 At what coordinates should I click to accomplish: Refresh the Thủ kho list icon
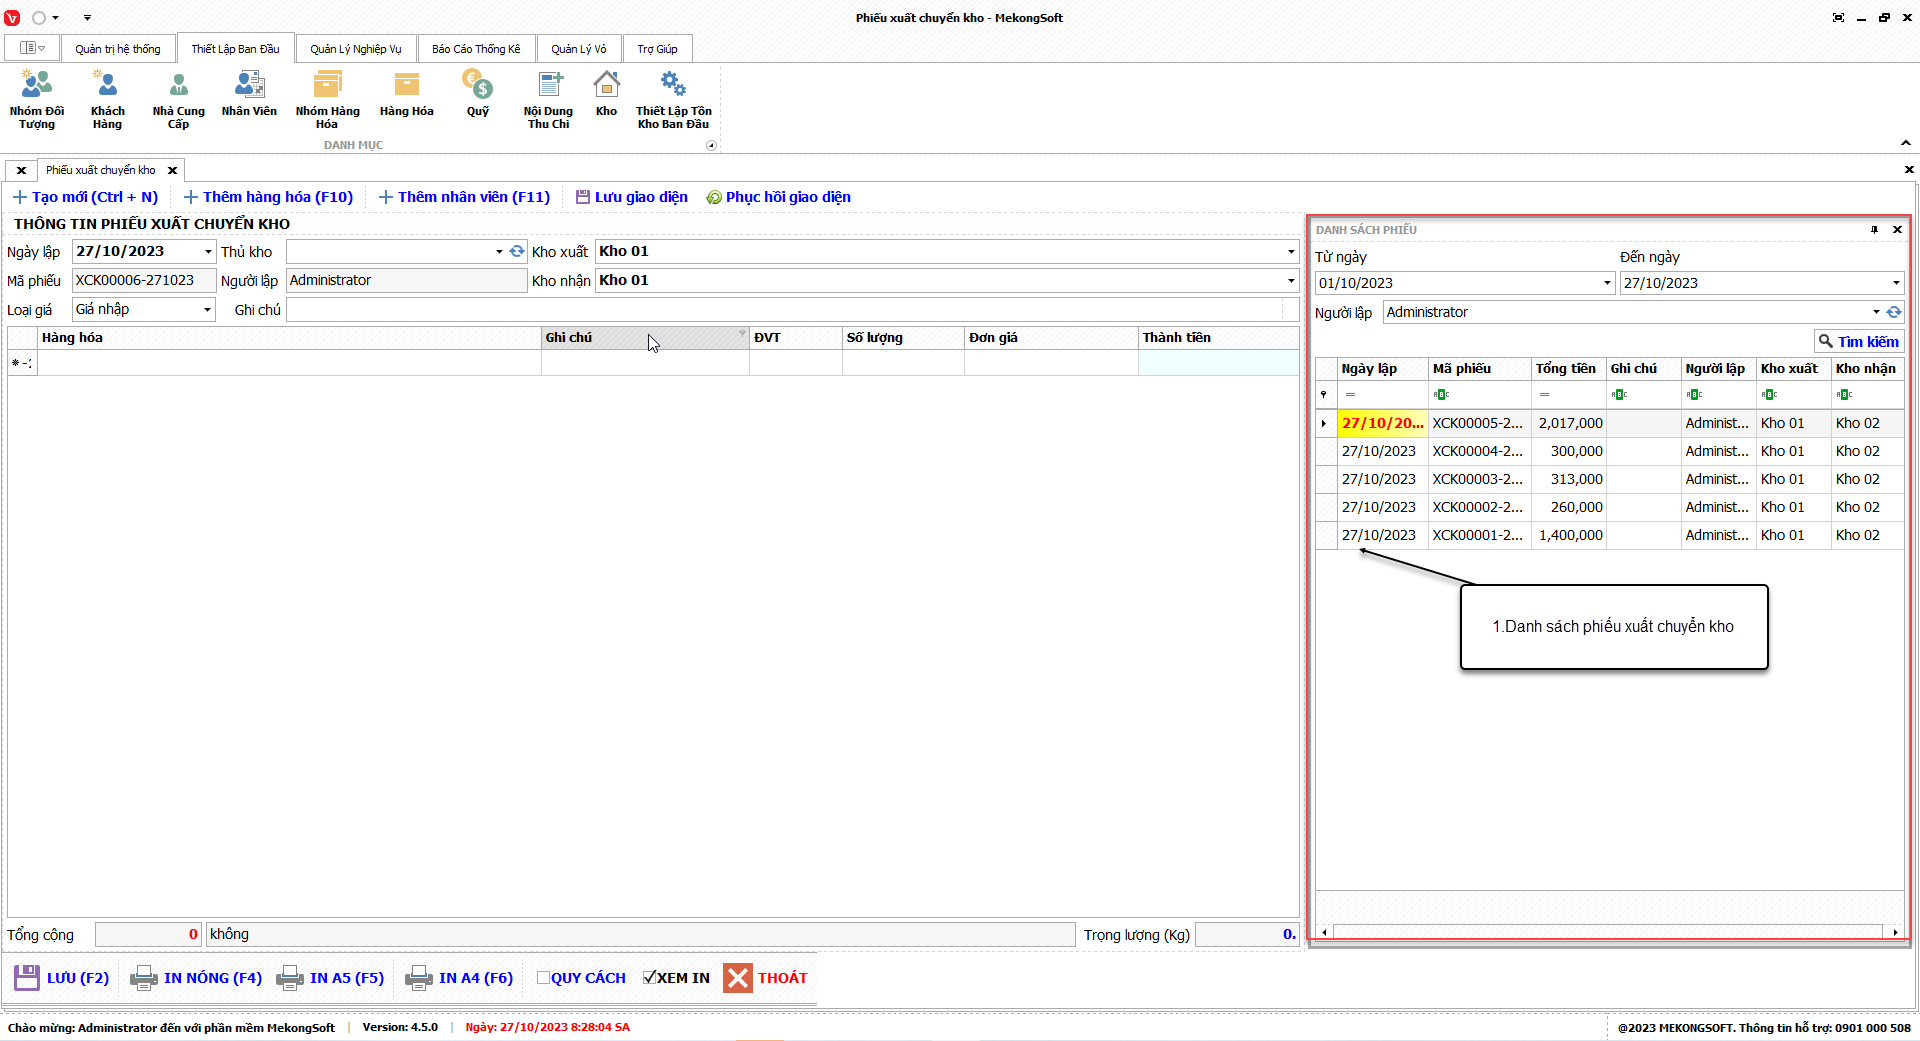point(517,252)
